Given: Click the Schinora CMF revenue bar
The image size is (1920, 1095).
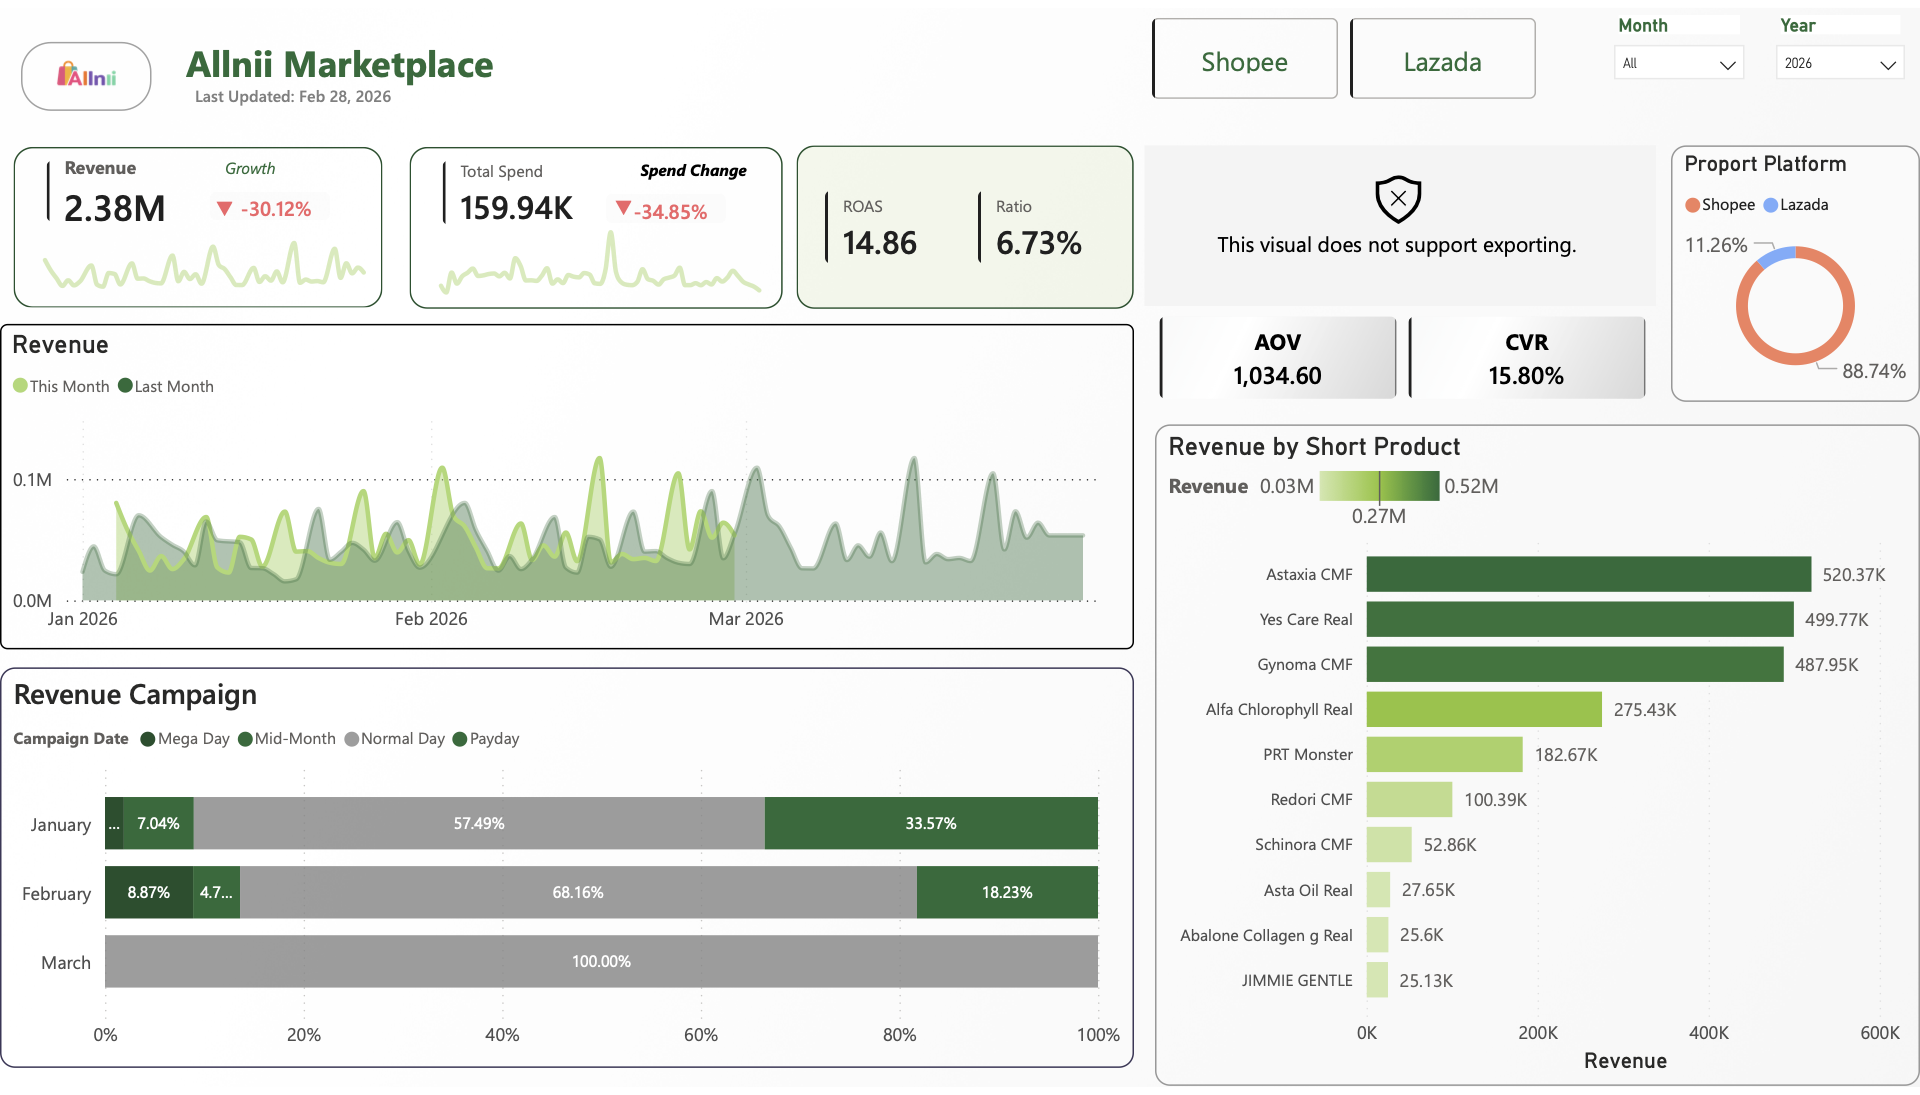Looking at the screenshot, I should [1389, 844].
